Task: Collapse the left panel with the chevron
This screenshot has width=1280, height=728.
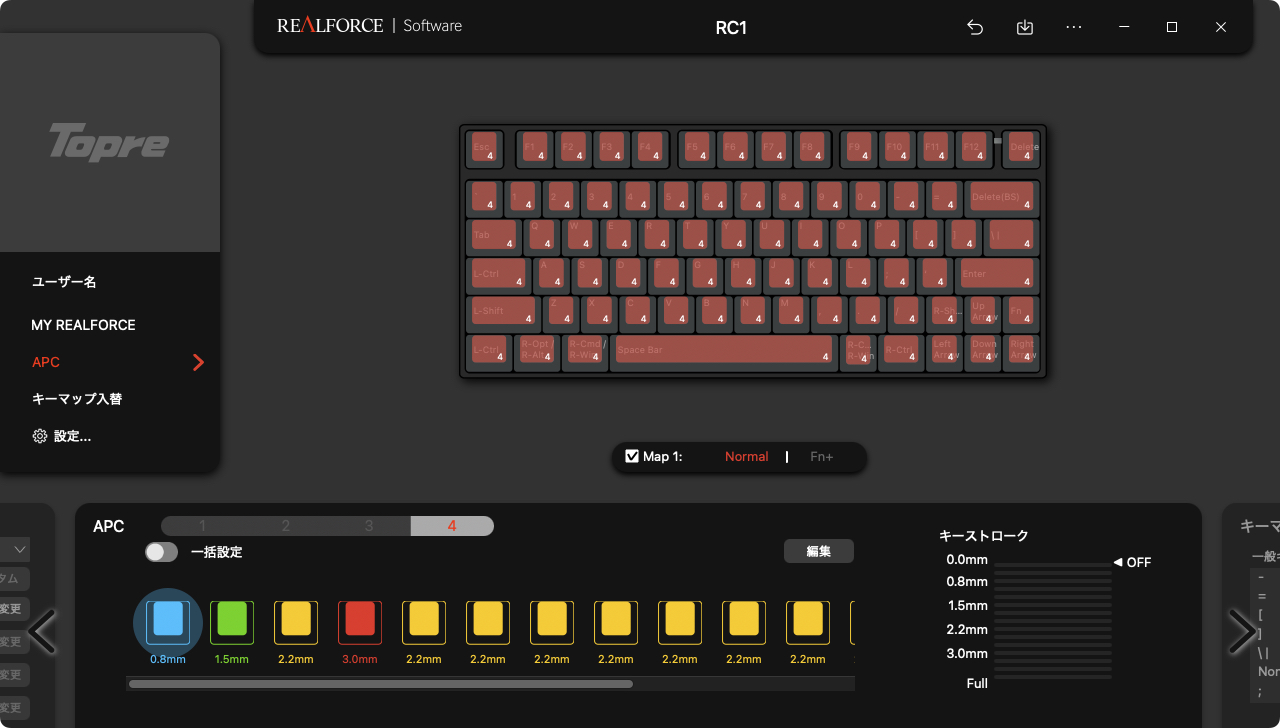Action: point(43,631)
